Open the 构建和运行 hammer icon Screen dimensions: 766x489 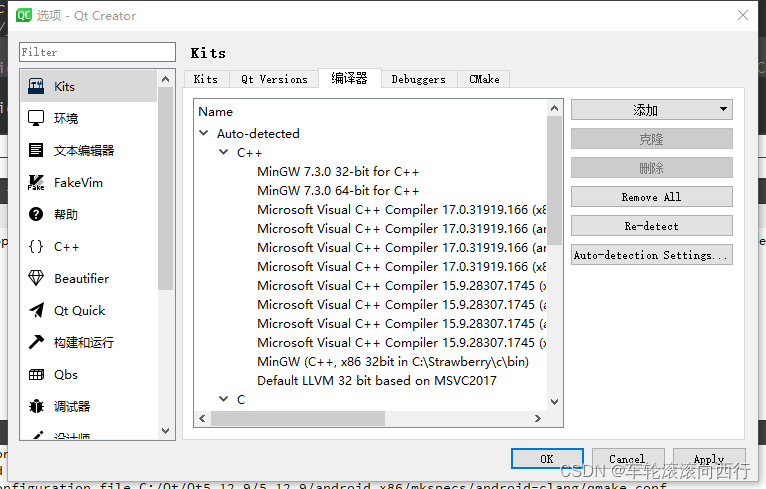[x=36, y=342]
